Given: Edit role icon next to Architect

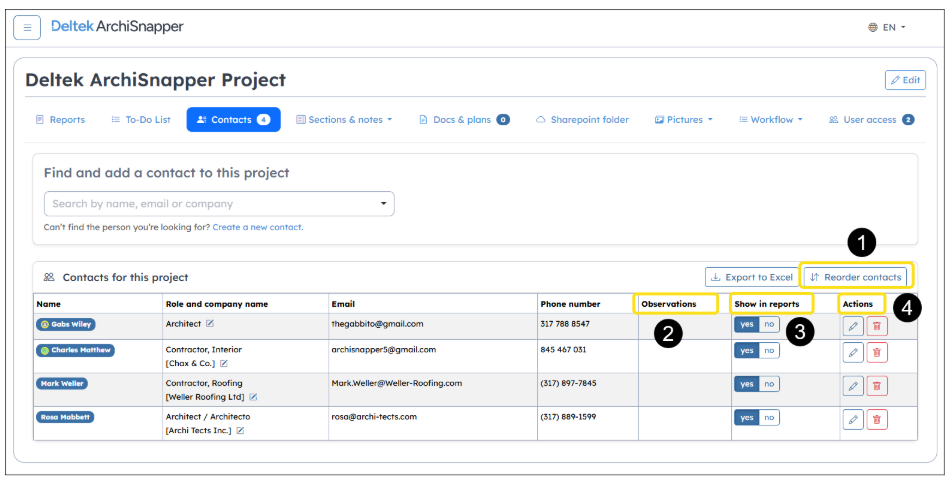Looking at the screenshot, I should point(210,324).
